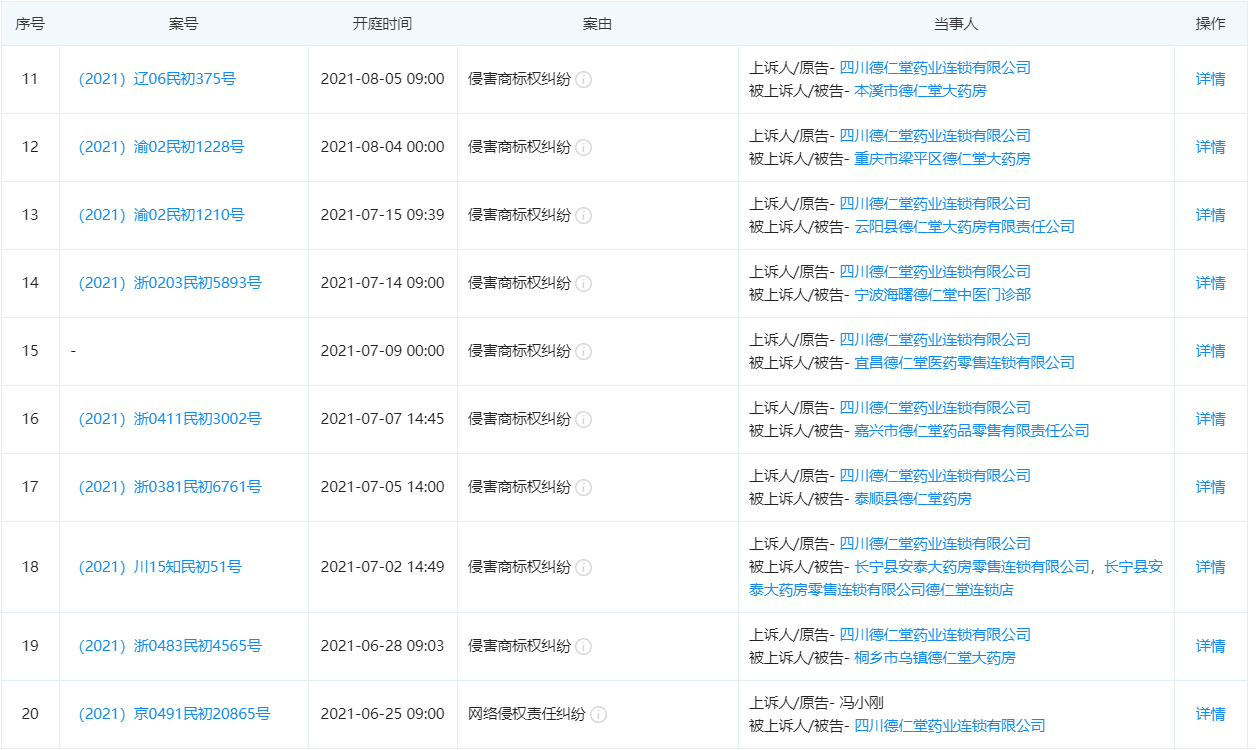This screenshot has width=1256, height=750.
Task: Open case (2021) 渝02民初1210号
Action: click(161, 215)
